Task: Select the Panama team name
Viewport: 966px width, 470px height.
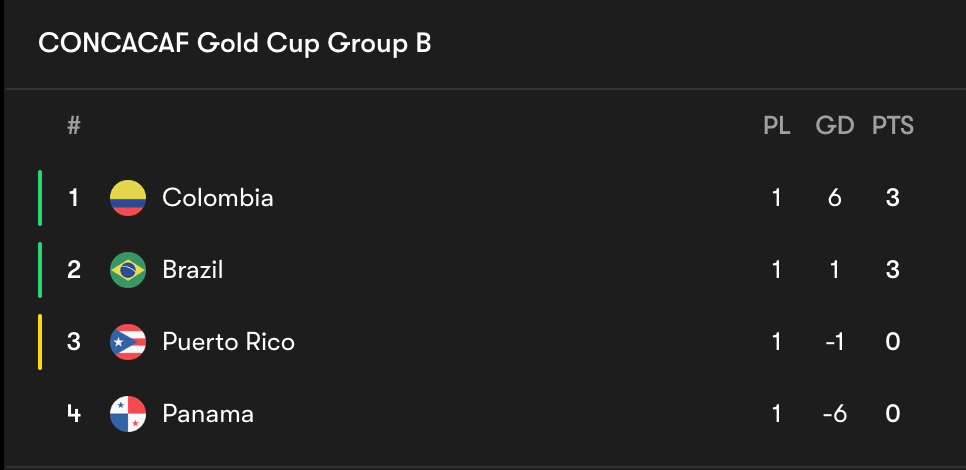Action: coord(208,414)
